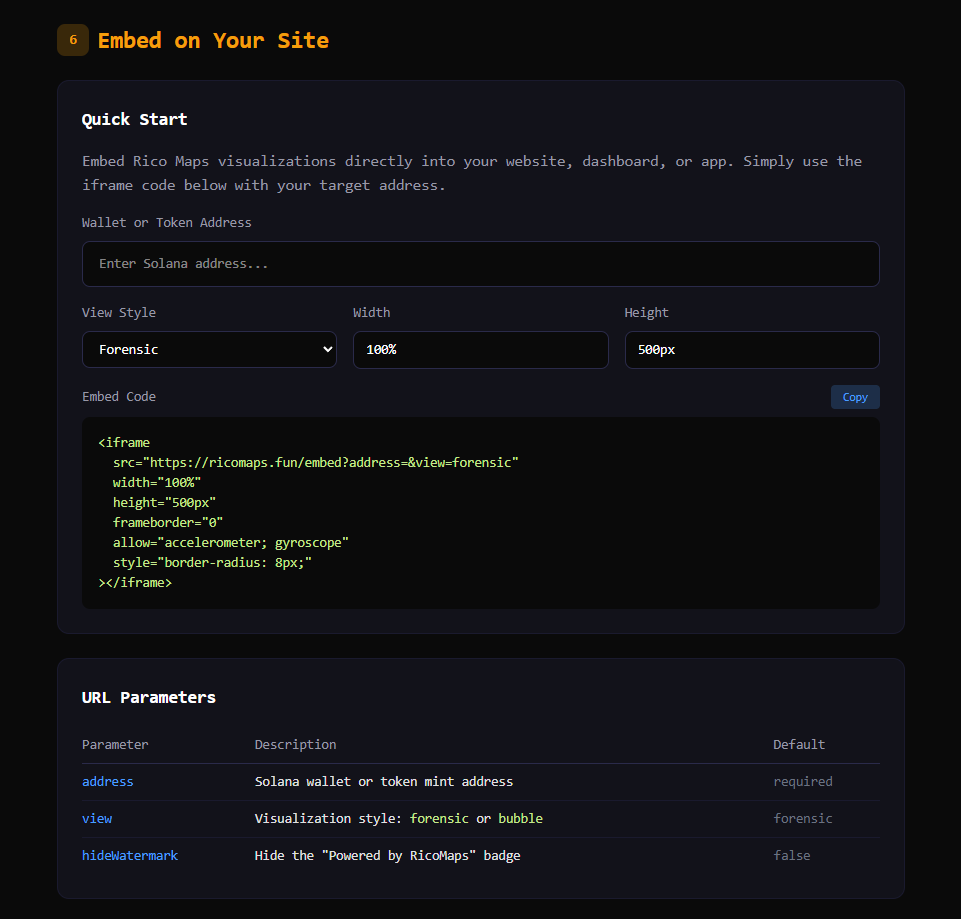The width and height of the screenshot is (961, 919).
Task: Copy the embed code
Action: (x=855, y=397)
